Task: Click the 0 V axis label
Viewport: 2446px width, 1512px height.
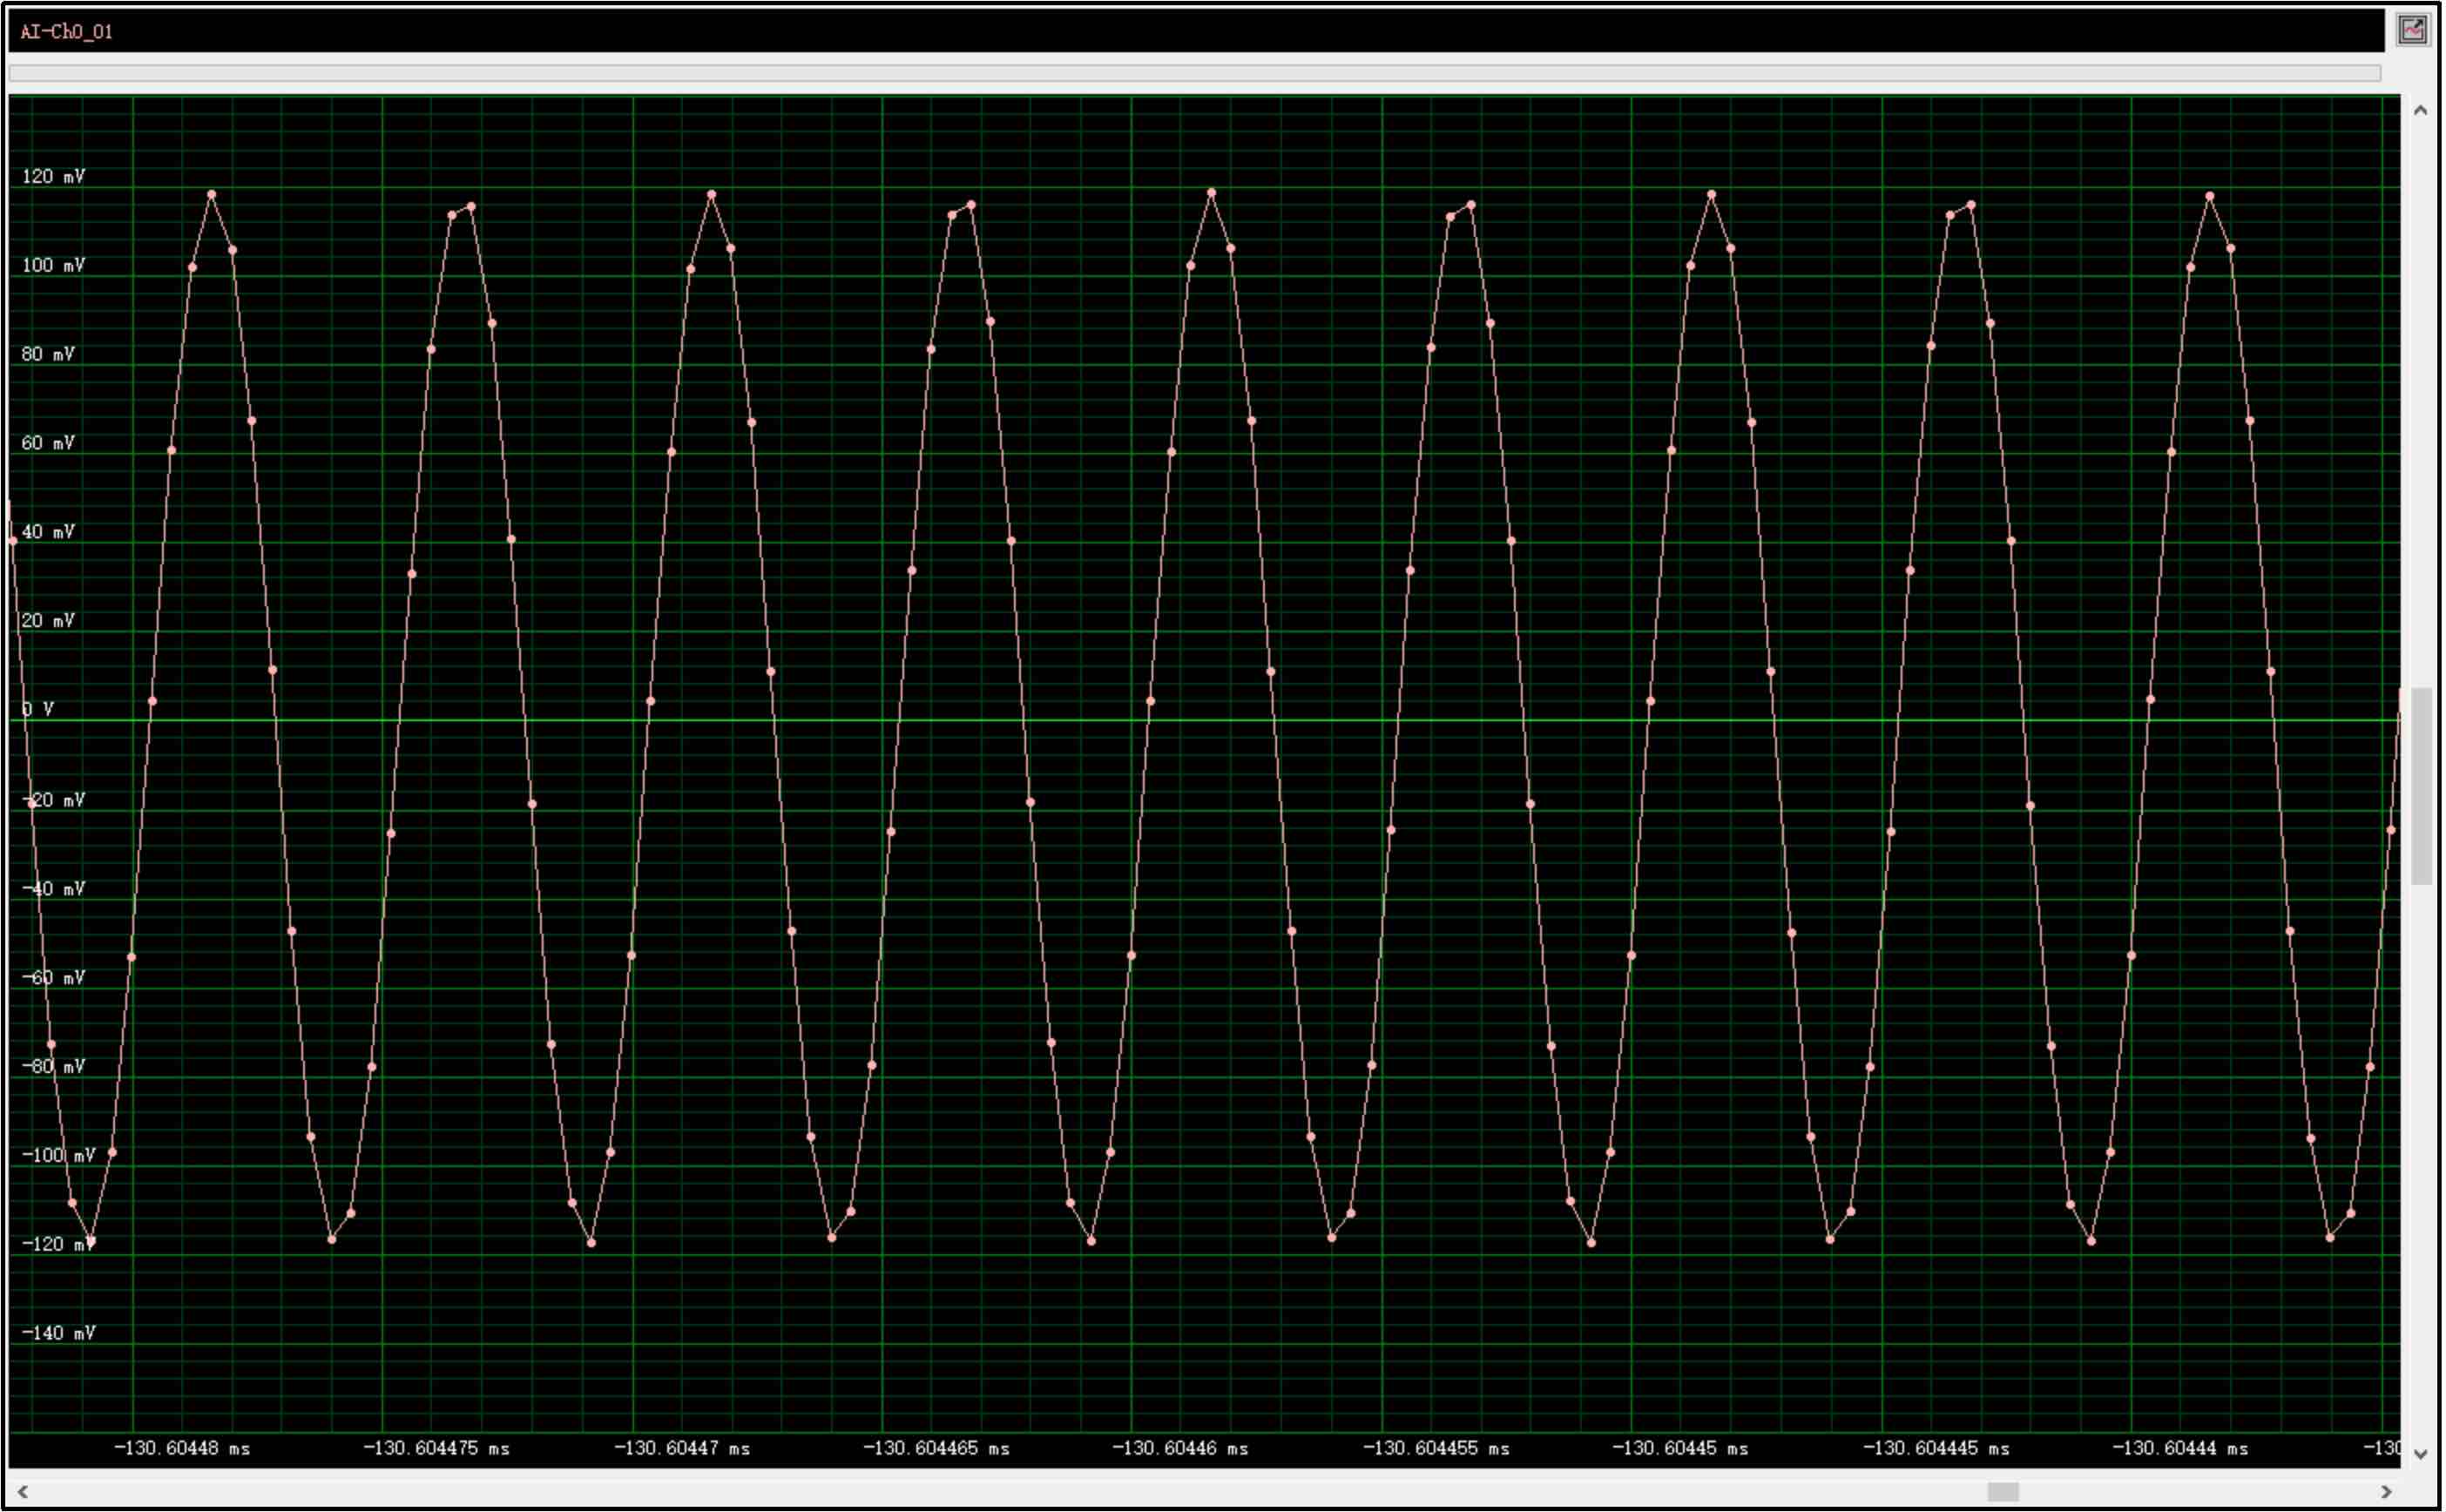Action: click(x=38, y=710)
